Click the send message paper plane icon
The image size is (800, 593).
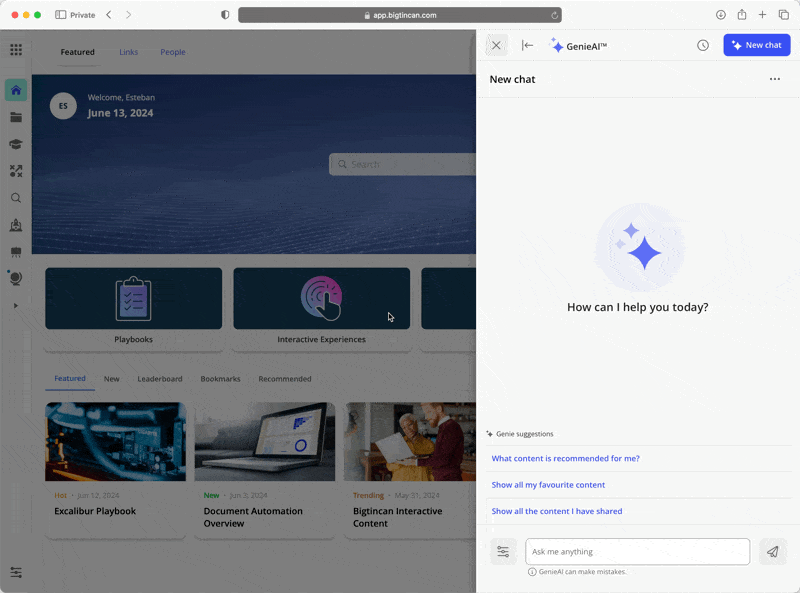(772, 551)
